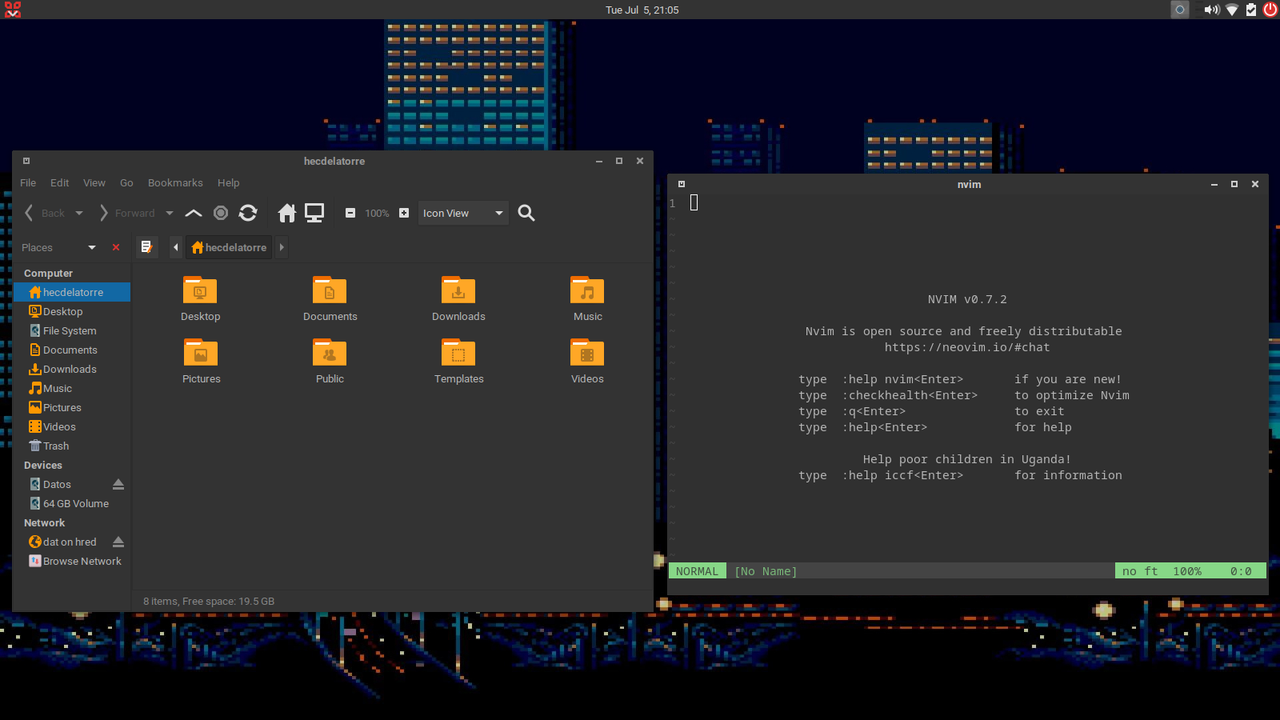1280x720 pixels.
Task: Go to parent directory with the up-arrow icon
Action: (x=193, y=212)
